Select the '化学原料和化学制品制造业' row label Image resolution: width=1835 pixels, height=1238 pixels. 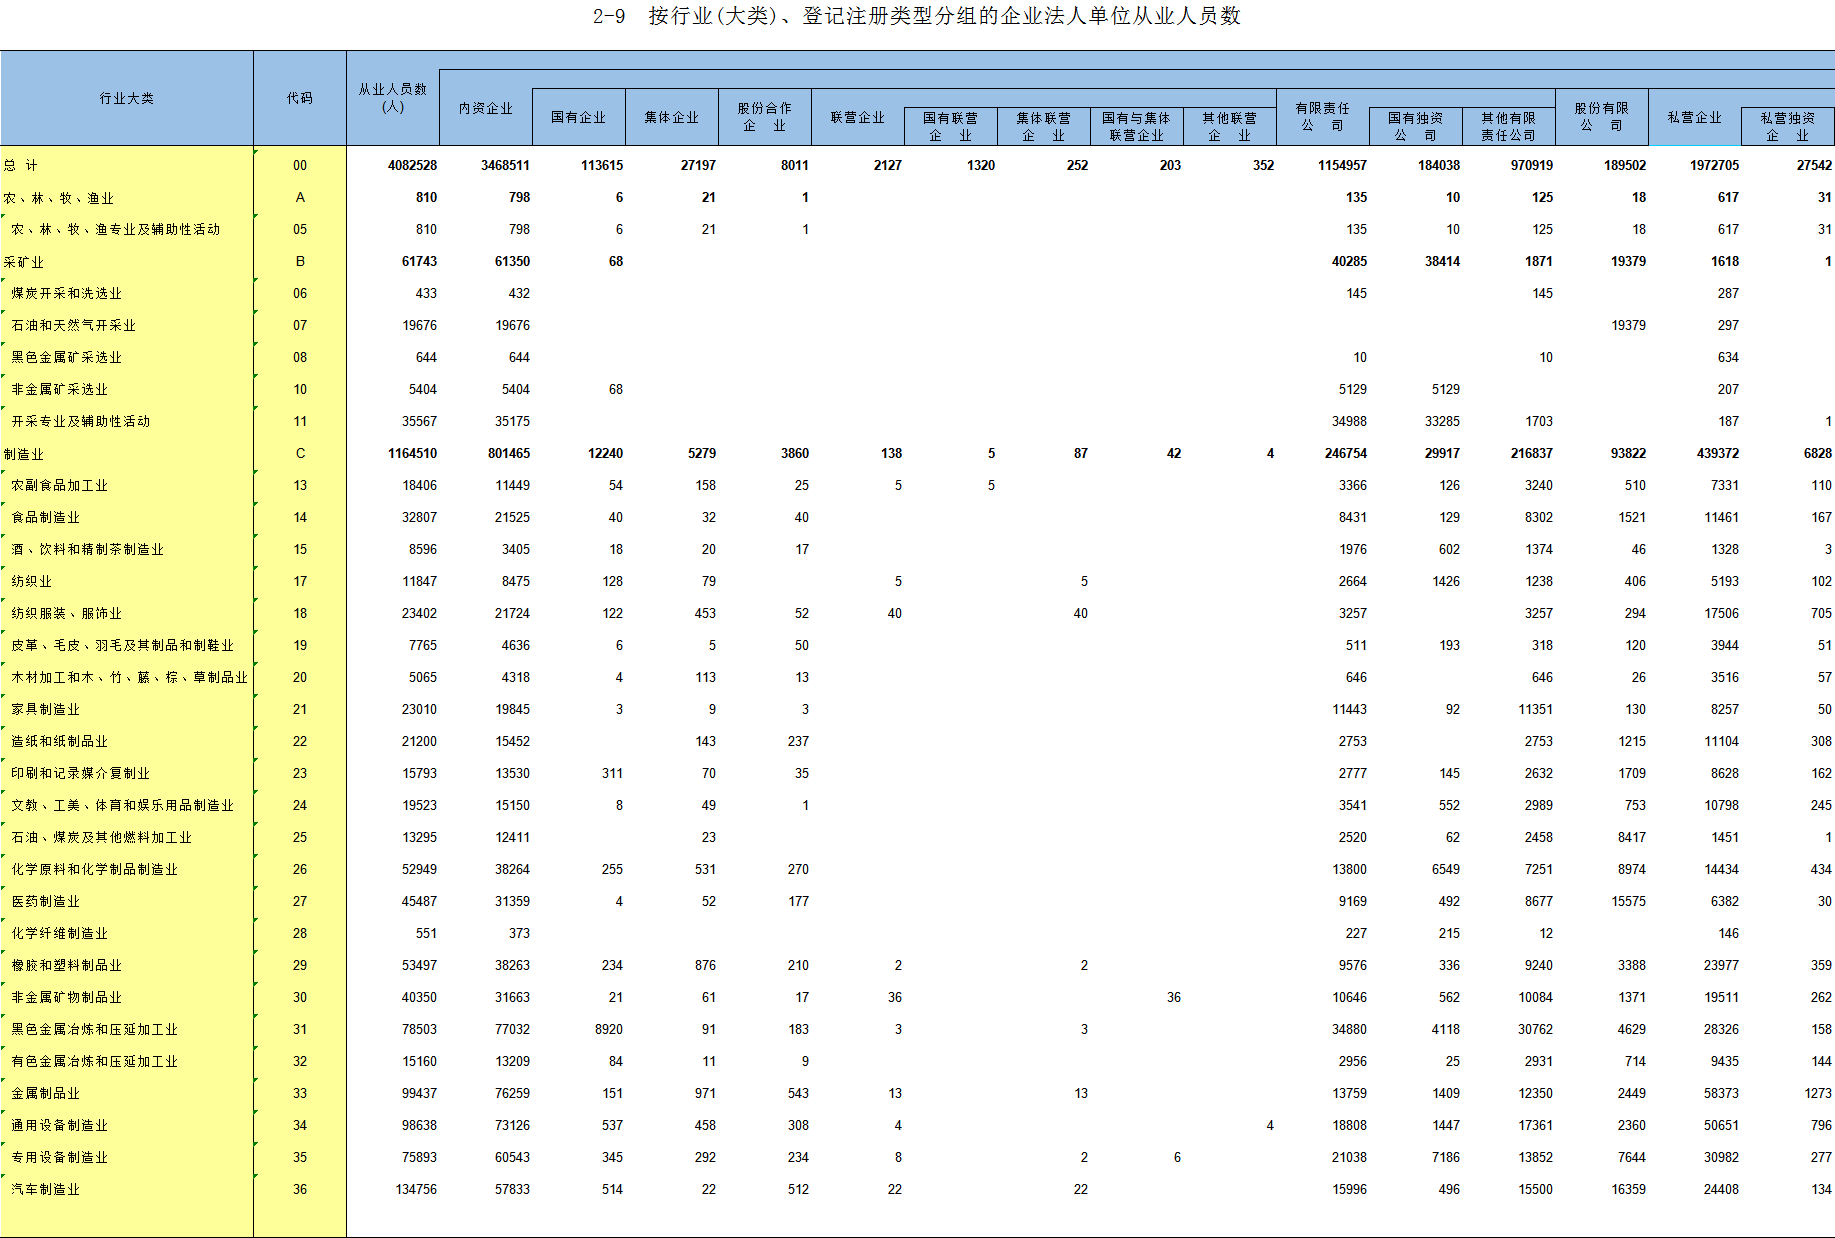click(94, 869)
